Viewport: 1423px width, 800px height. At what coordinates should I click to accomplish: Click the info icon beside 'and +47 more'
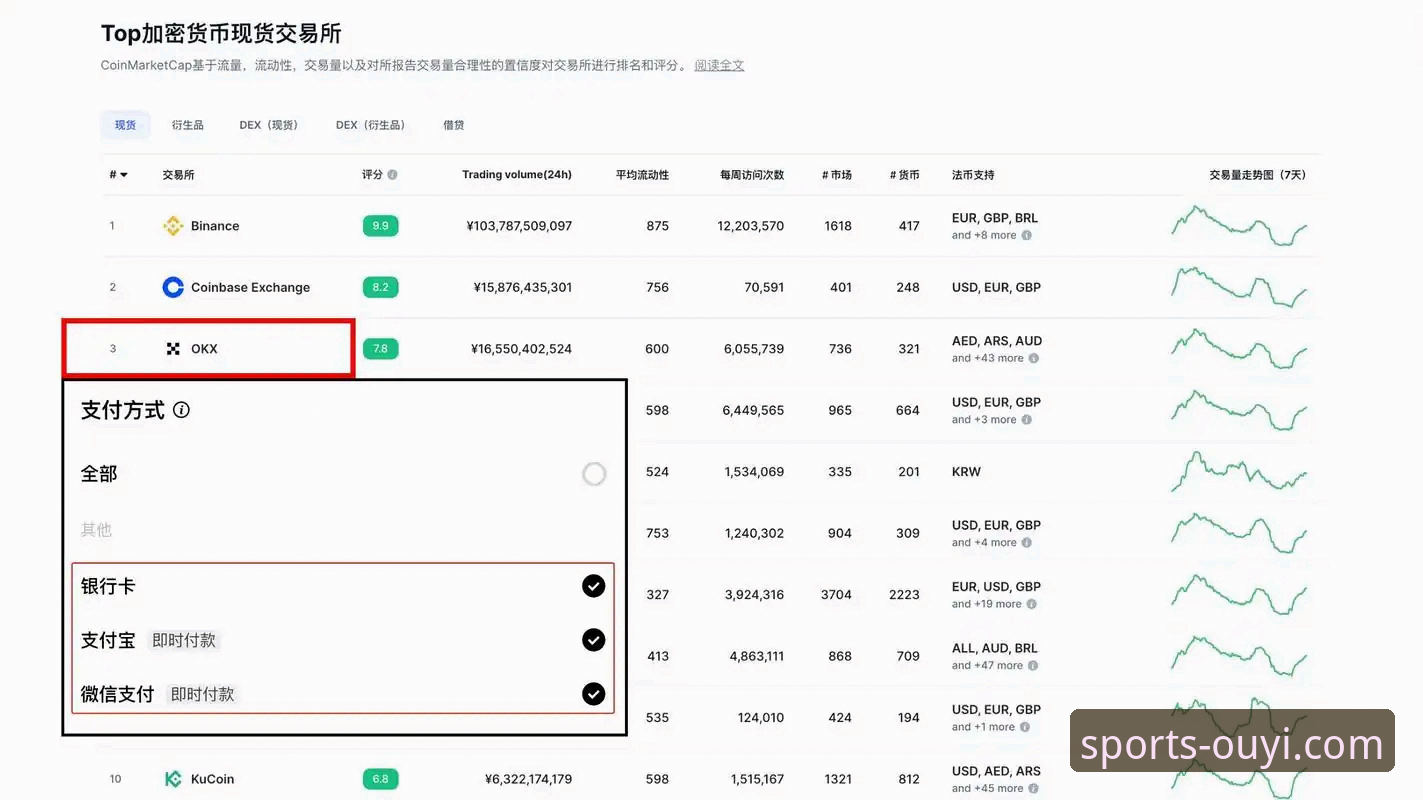click(x=1033, y=666)
